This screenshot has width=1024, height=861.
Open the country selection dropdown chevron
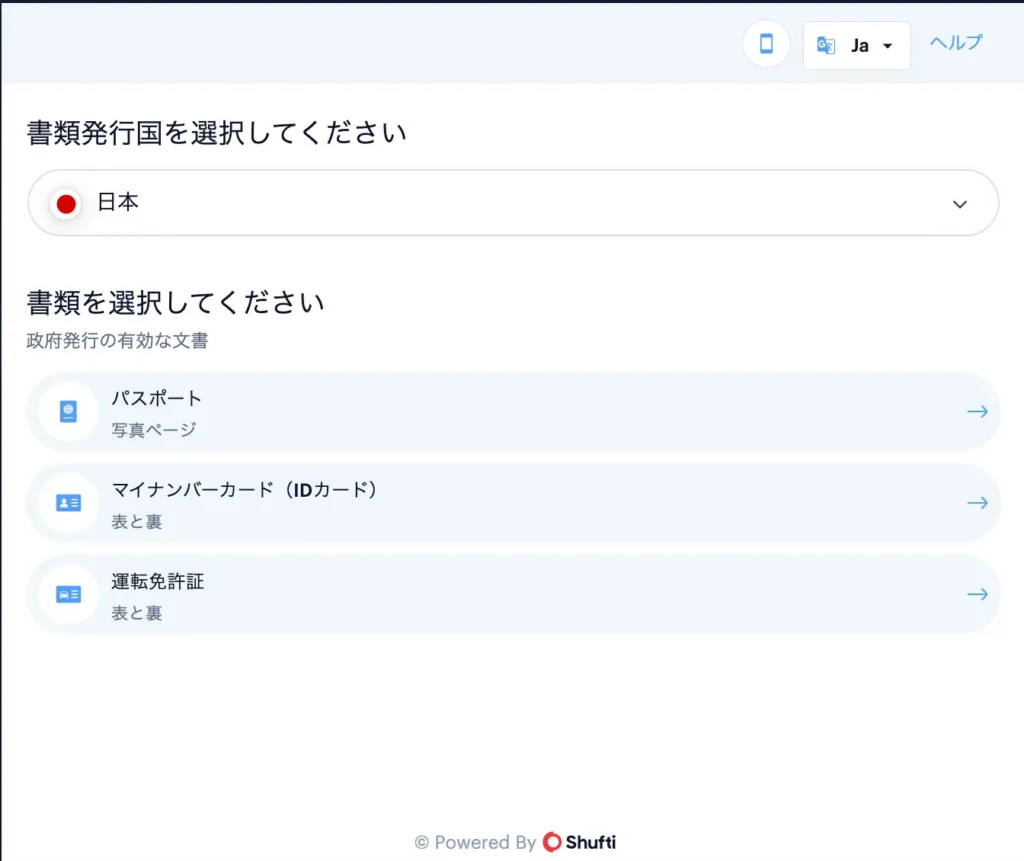[x=959, y=203]
